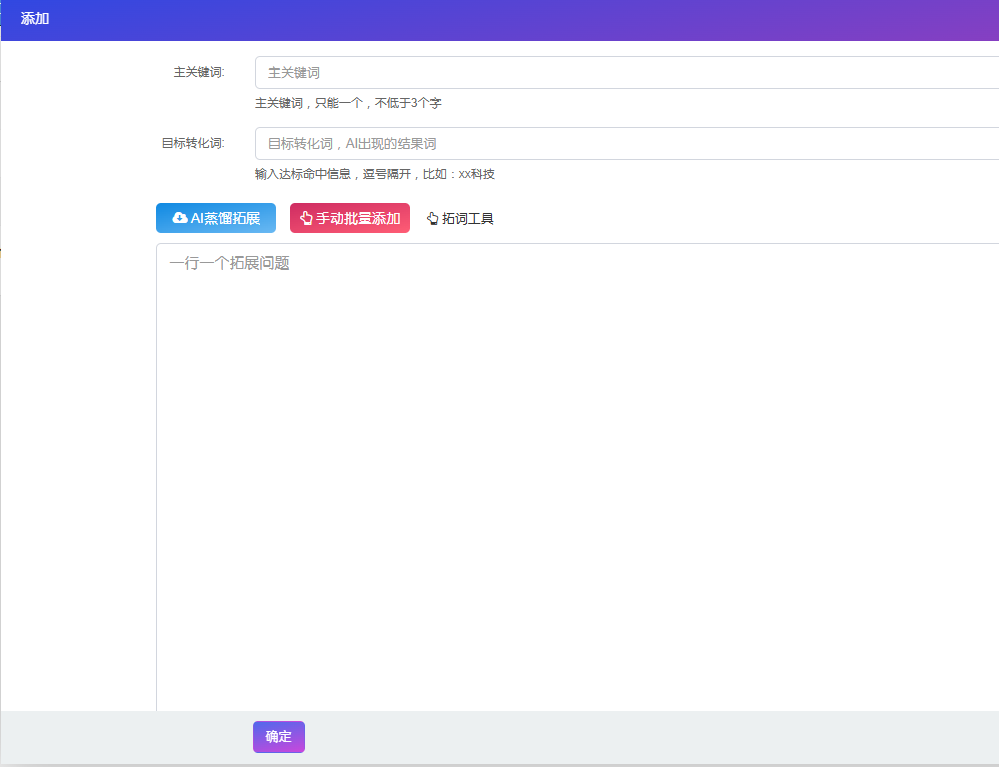Focus the 主关键词 input field
Image resolution: width=999 pixels, height=767 pixels.
point(626,73)
